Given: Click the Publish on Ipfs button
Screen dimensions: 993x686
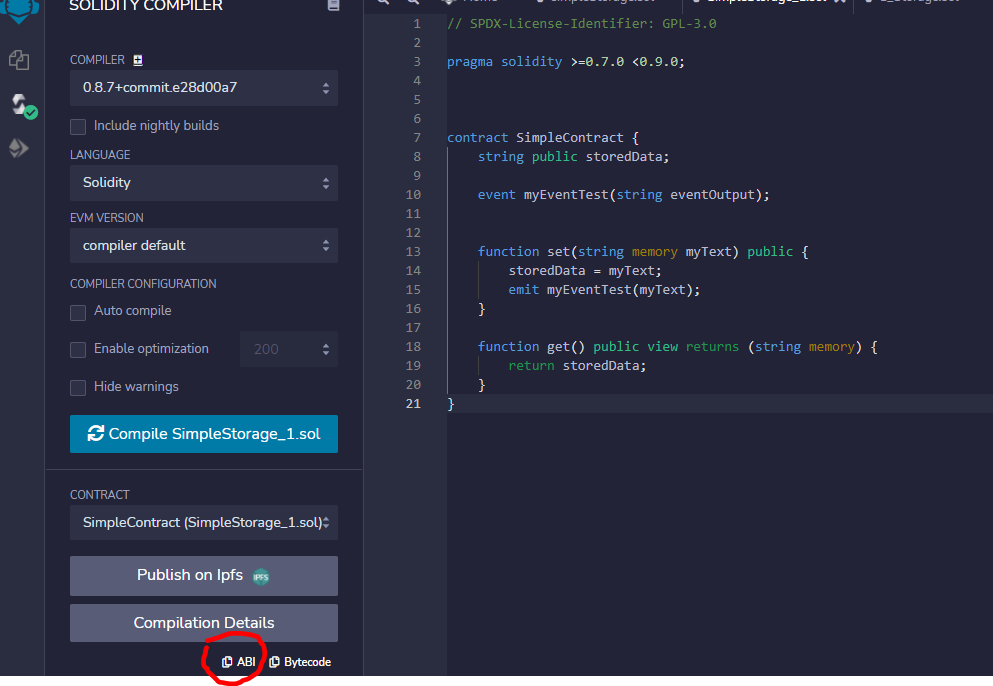Looking at the screenshot, I should (204, 576).
